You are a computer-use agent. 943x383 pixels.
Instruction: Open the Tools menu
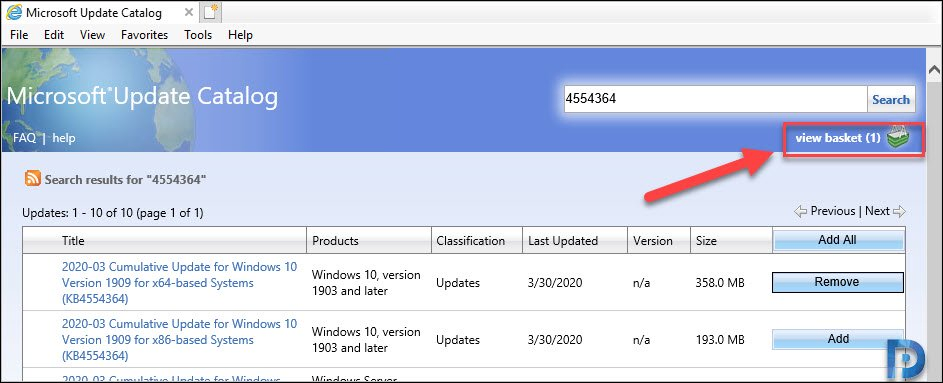(198, 35)
